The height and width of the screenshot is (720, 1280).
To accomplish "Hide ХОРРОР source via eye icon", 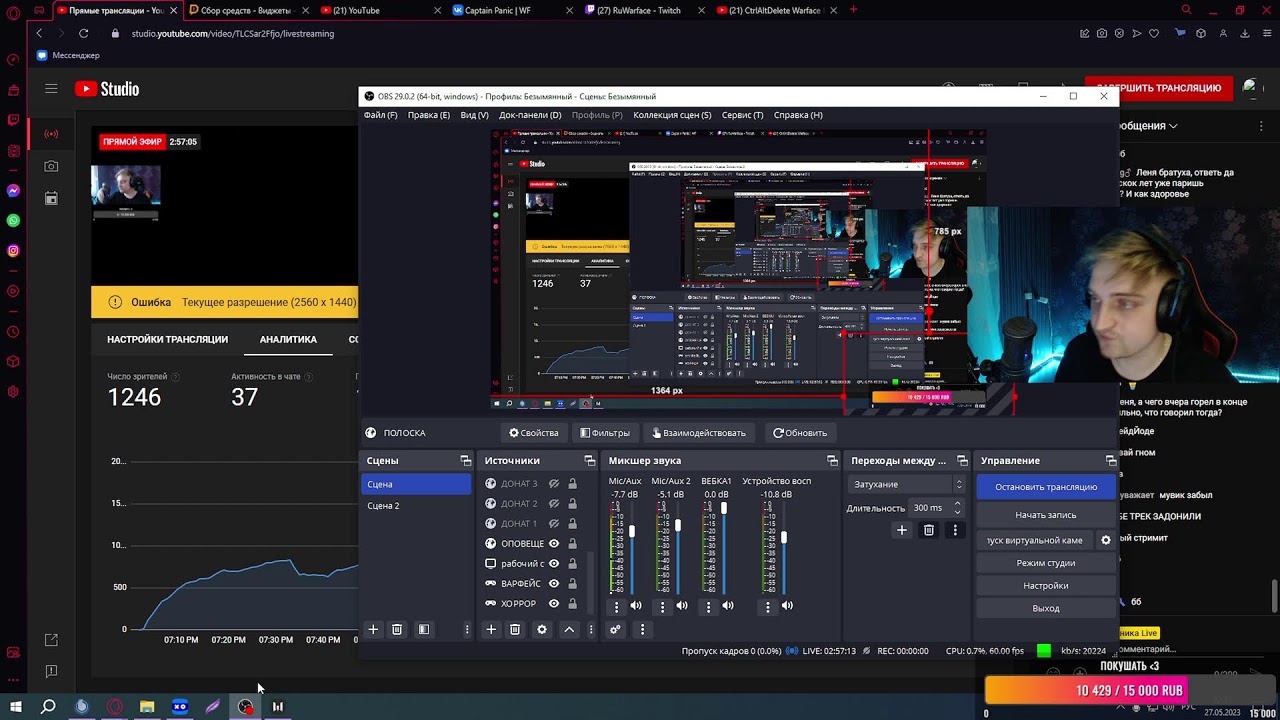I will pos(554,604).
